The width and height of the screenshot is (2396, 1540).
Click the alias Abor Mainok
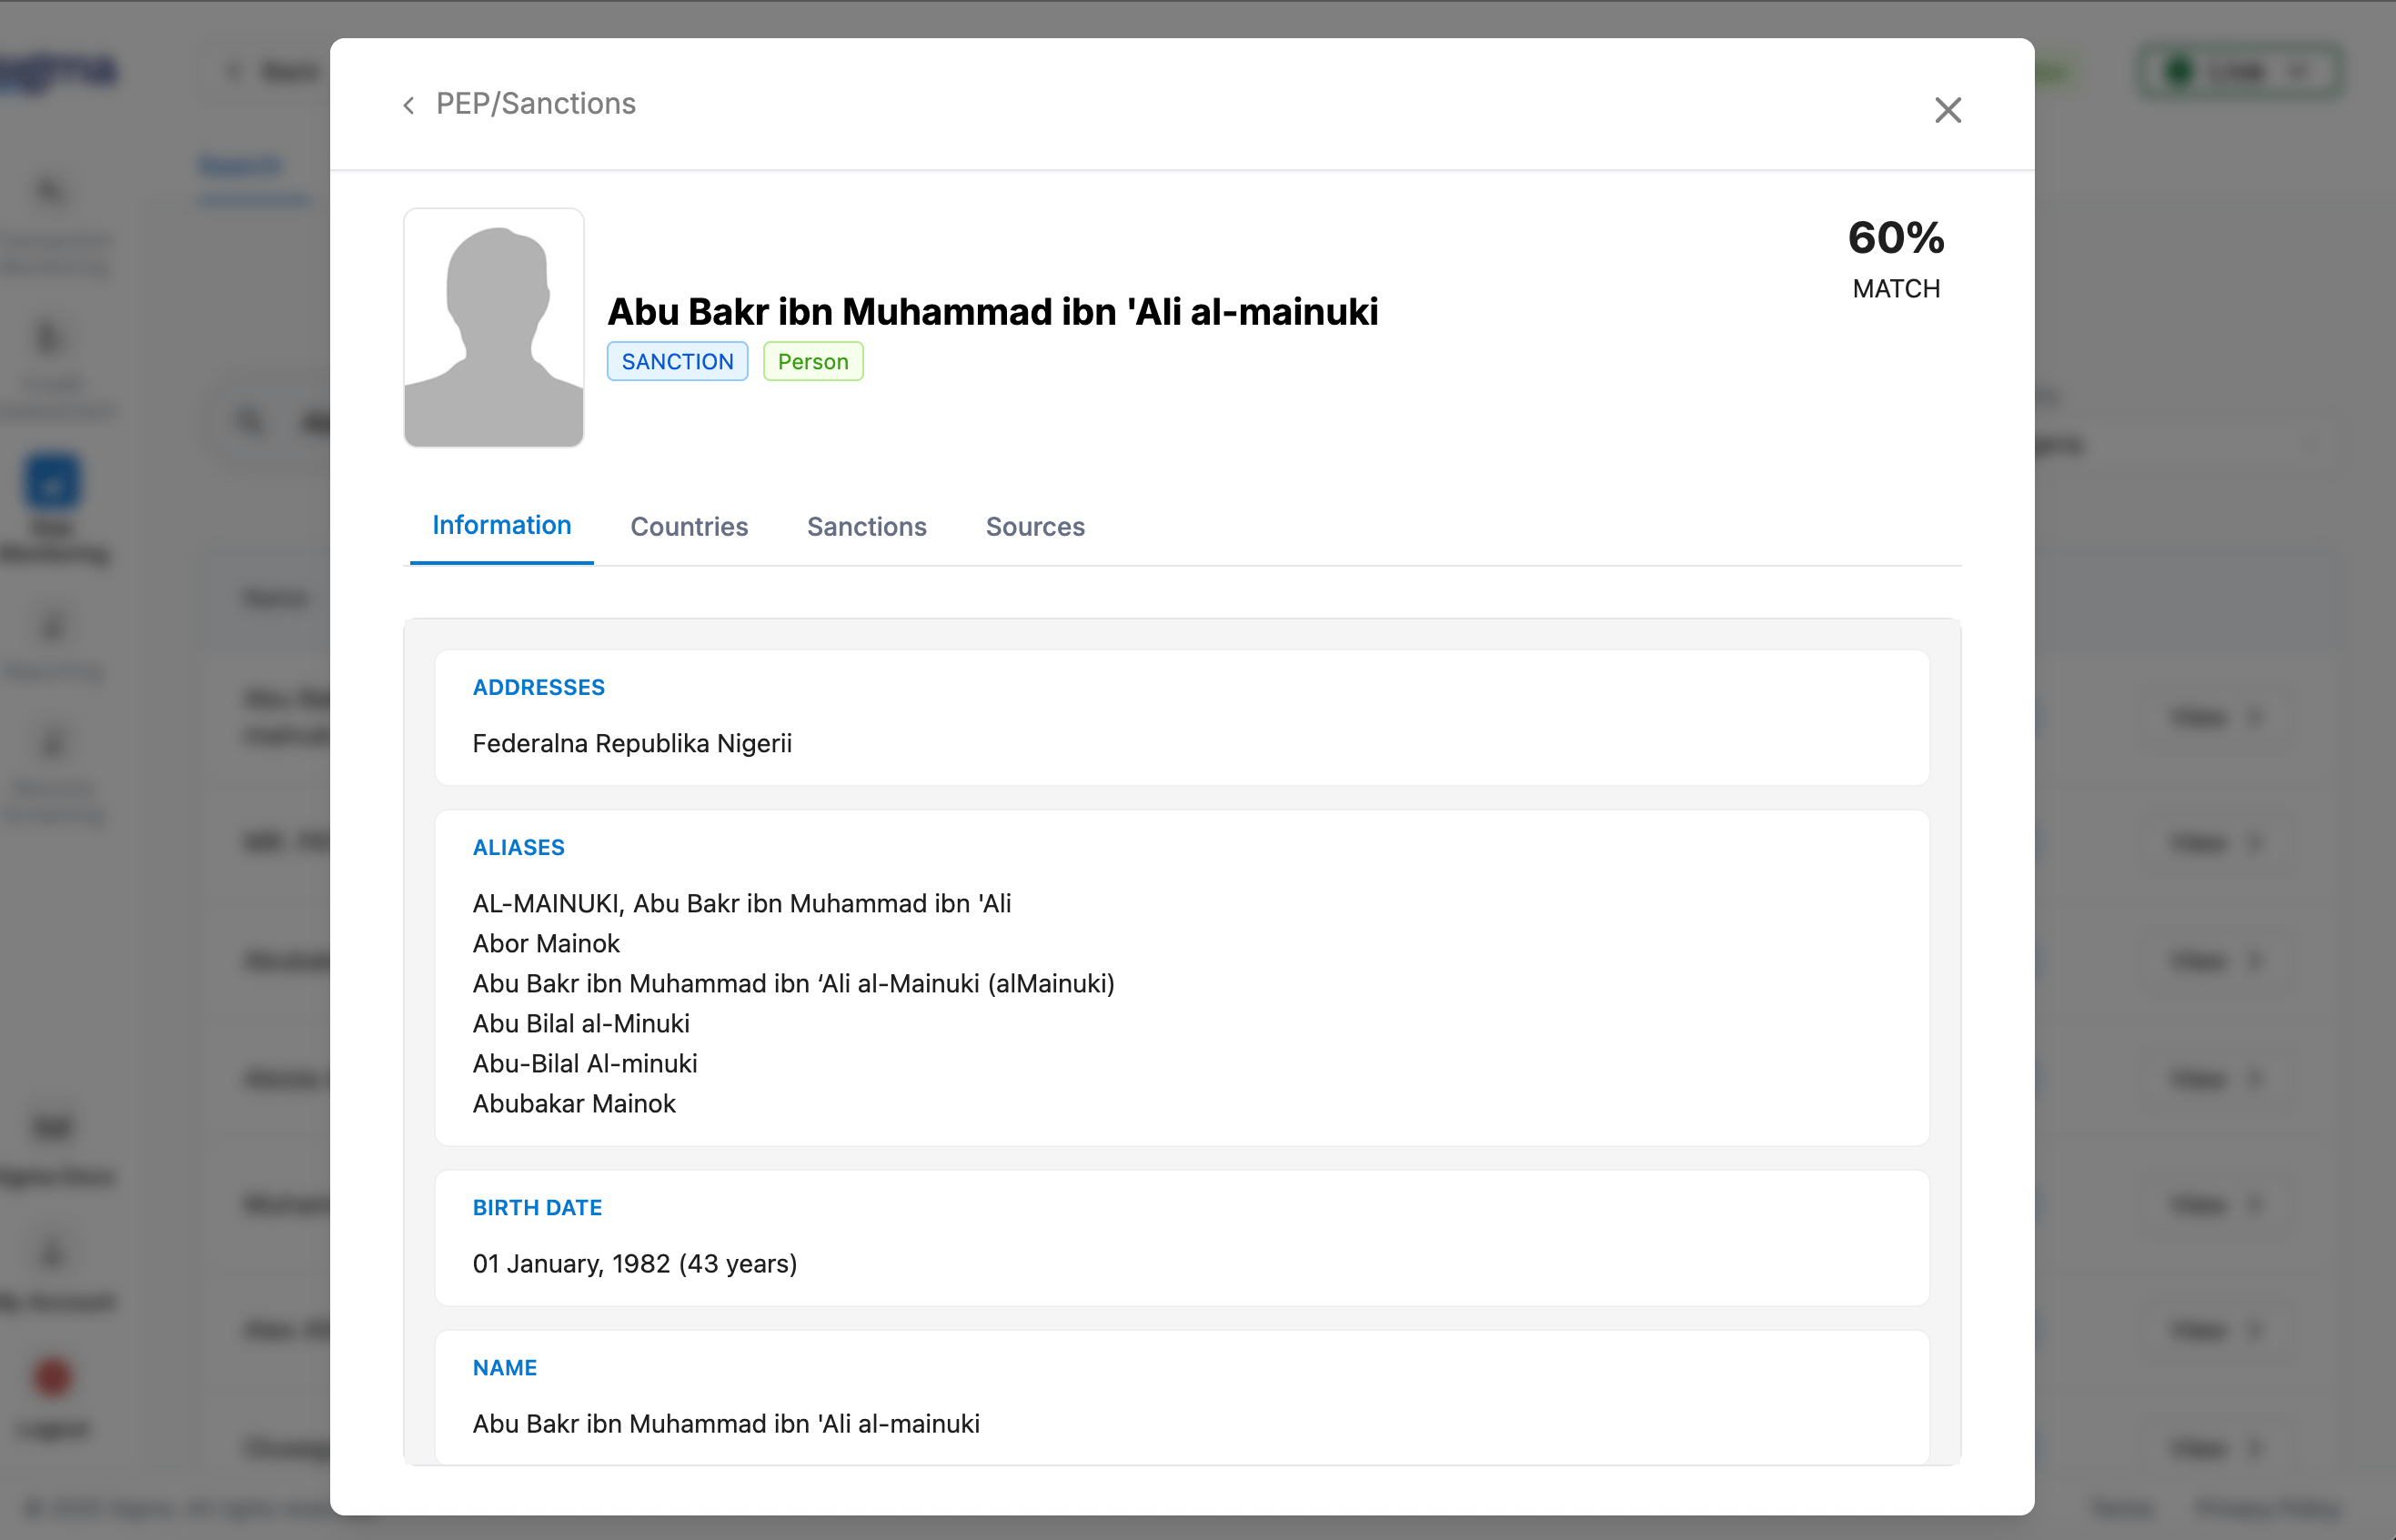(x=546, y=943)
